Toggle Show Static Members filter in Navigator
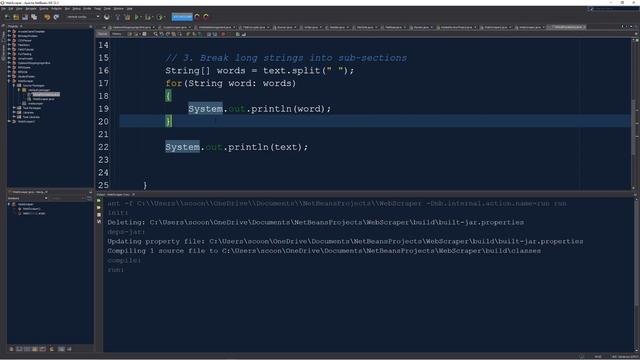The image size is (640, 360). point(27,349)
